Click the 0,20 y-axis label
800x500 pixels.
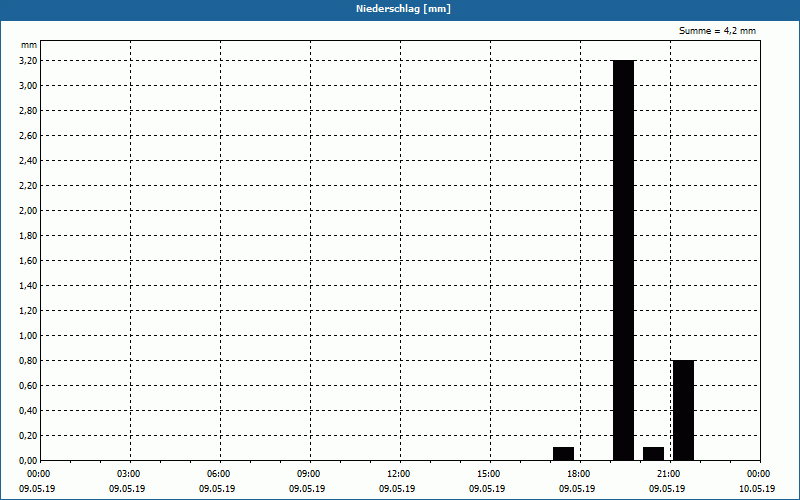point(28,436)
